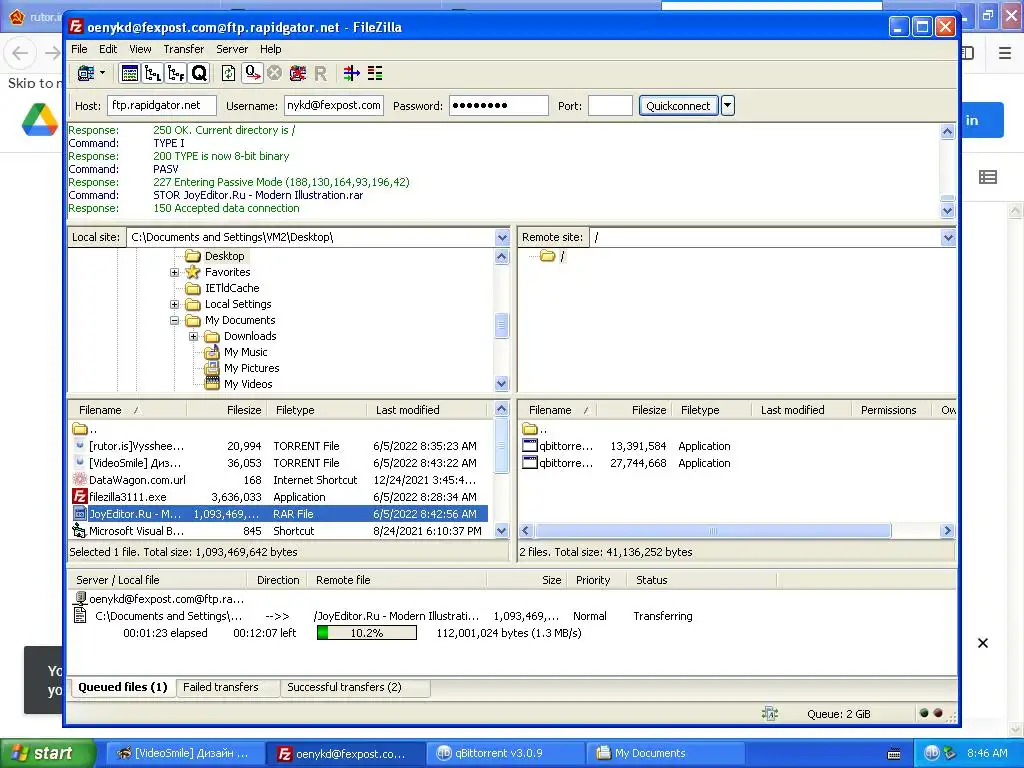Select the [VideoSmile] torrent file
The width and height of the screenshot is (1024, 768).
279,463
